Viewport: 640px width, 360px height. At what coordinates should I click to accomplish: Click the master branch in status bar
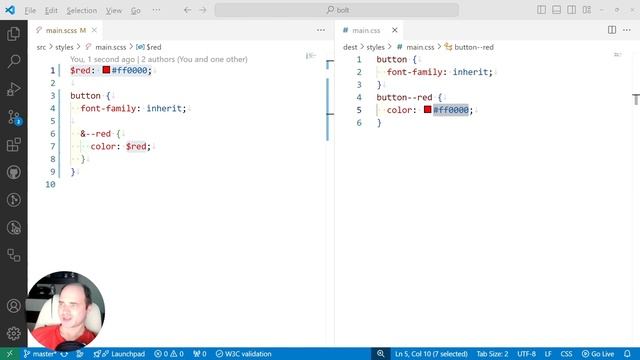[x=39, y=354]
